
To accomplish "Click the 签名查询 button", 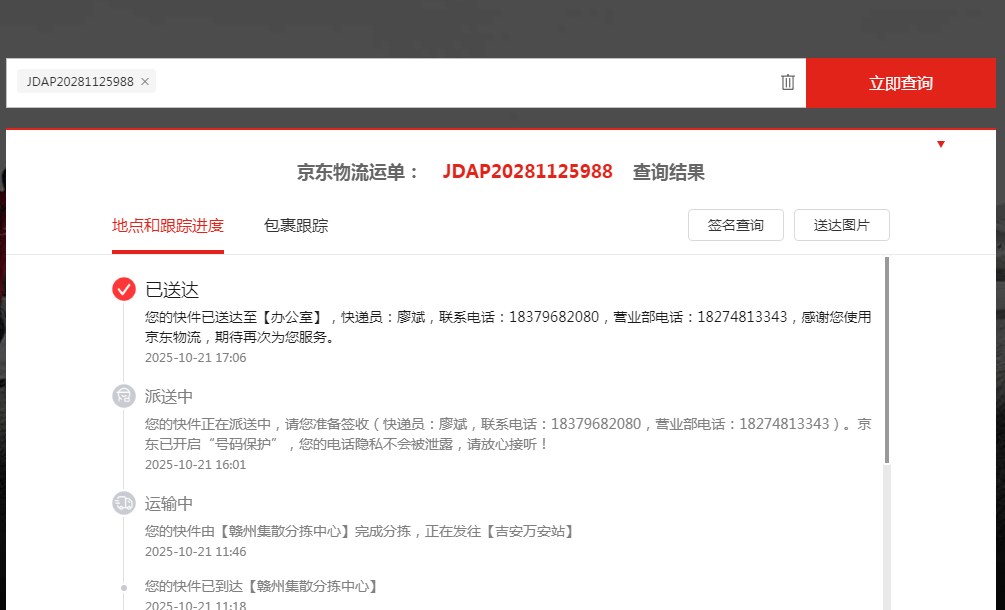I will pos(735,225).
